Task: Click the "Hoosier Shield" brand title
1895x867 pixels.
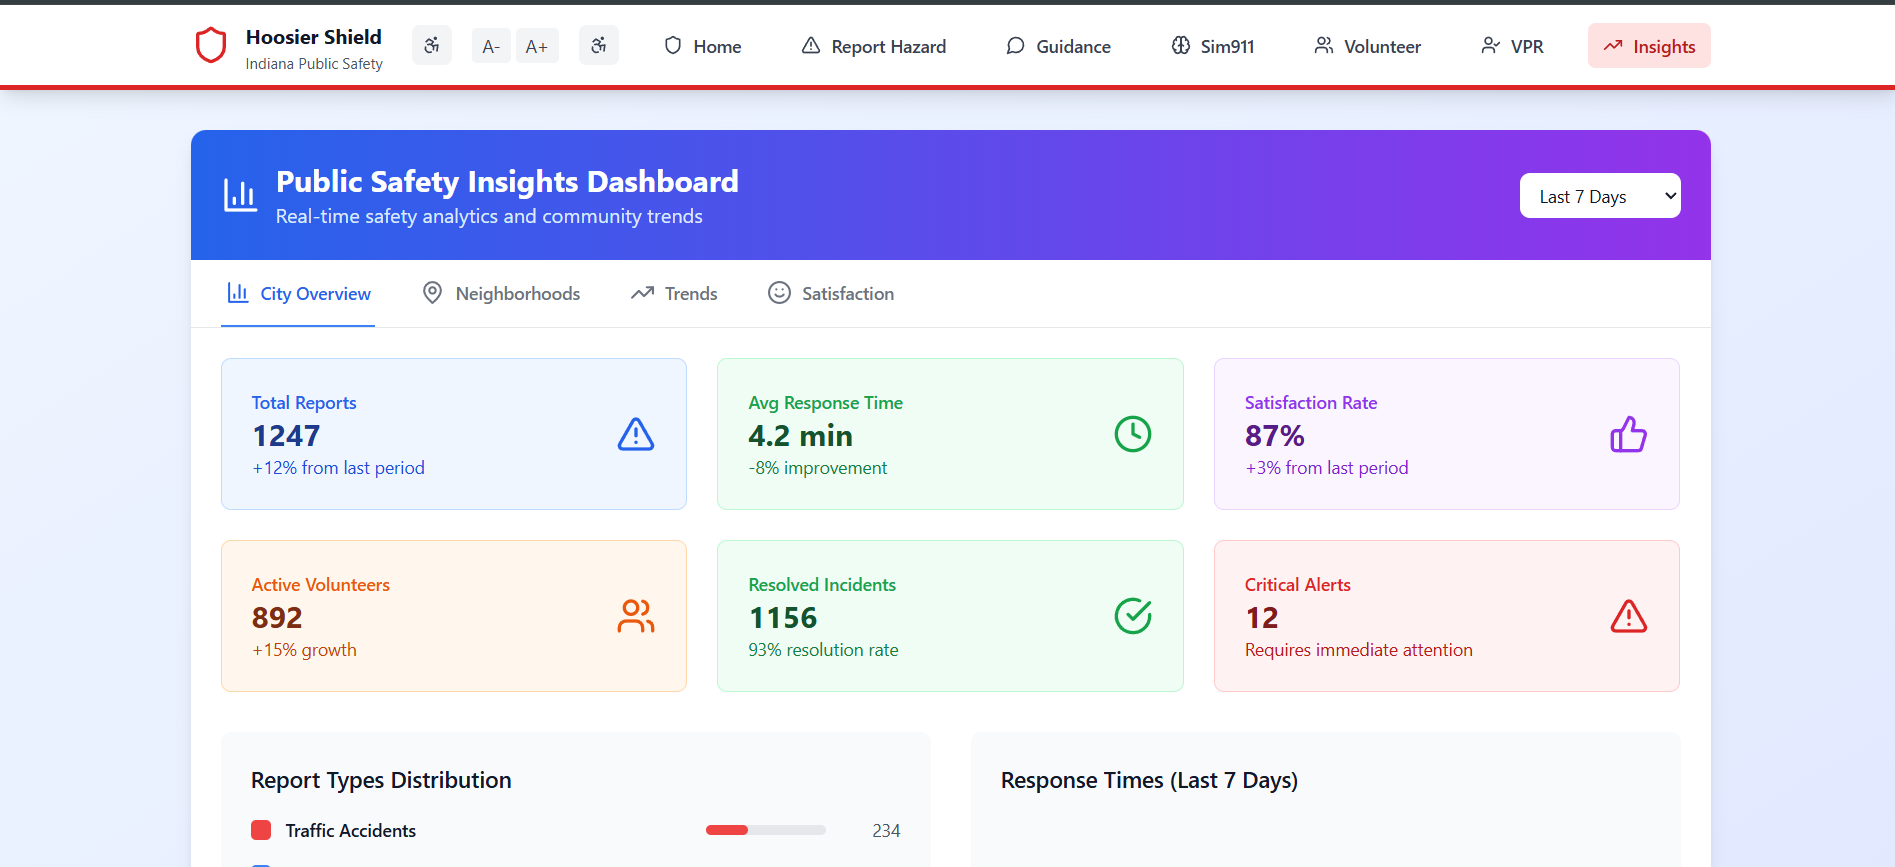Action: coord(314,37)
